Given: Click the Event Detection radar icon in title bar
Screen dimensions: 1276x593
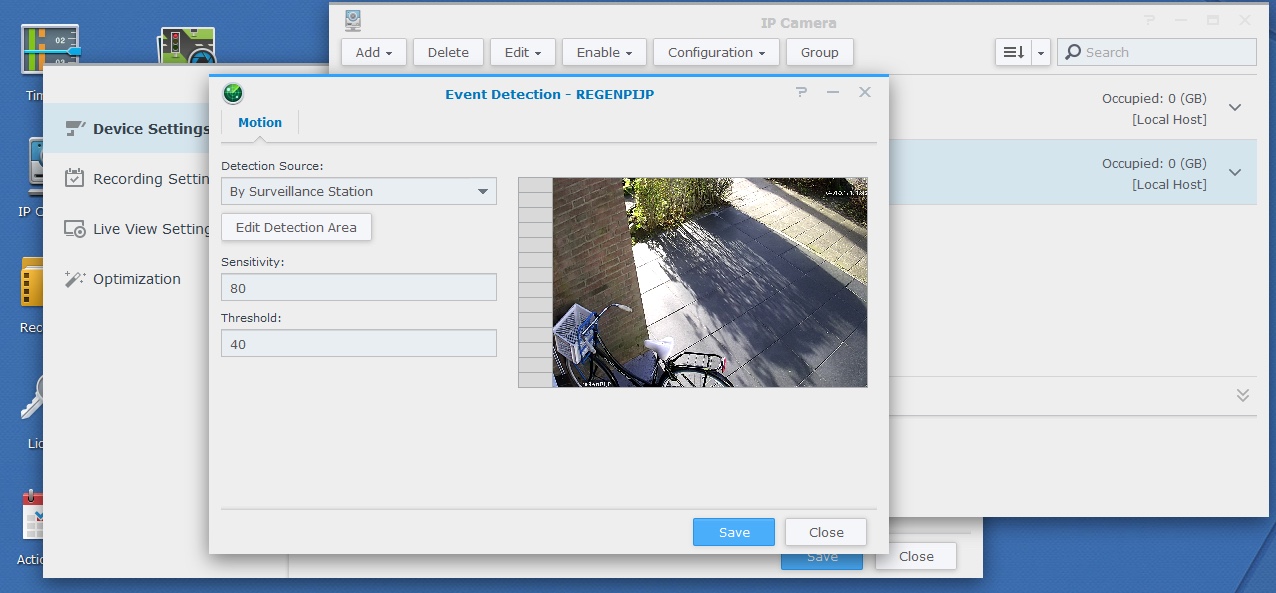Looking at the screenshot, I should click(x=233, y=93).
